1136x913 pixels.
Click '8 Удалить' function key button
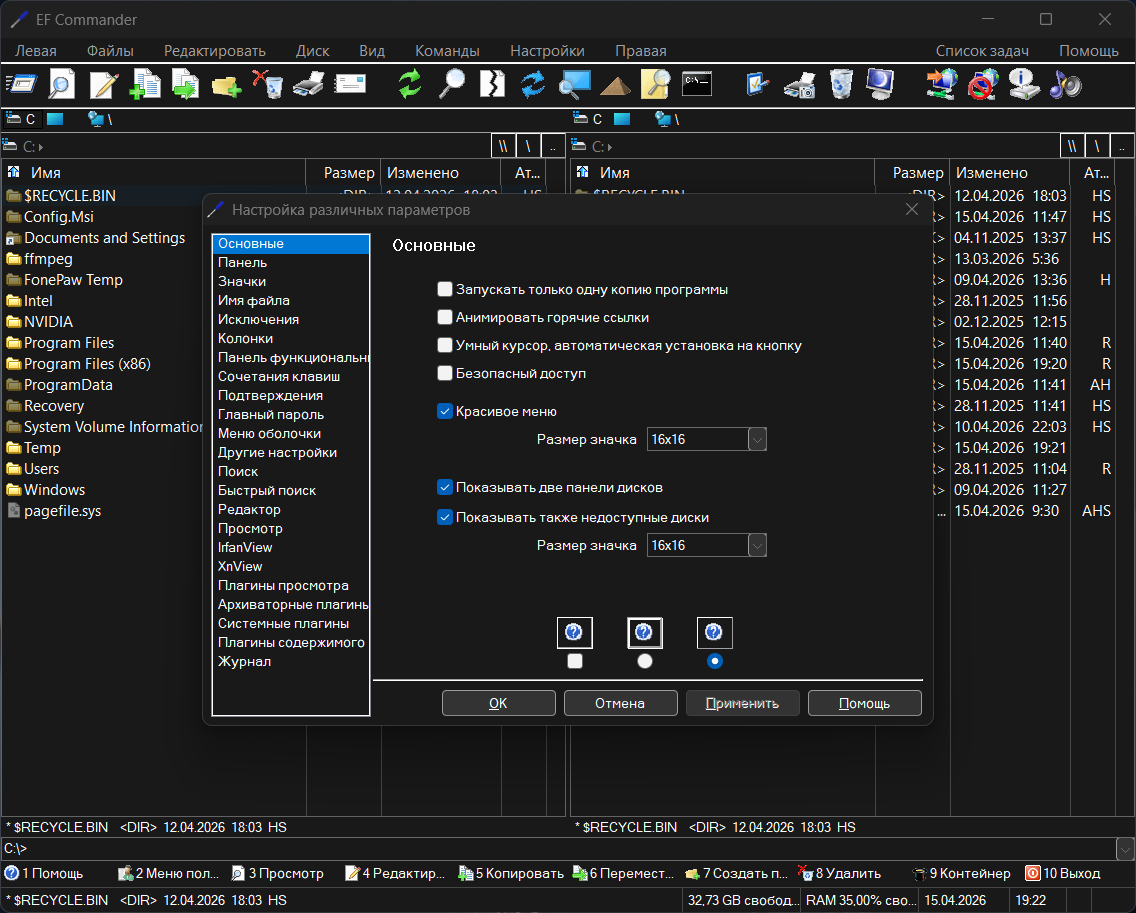click(x=840, y=873)
